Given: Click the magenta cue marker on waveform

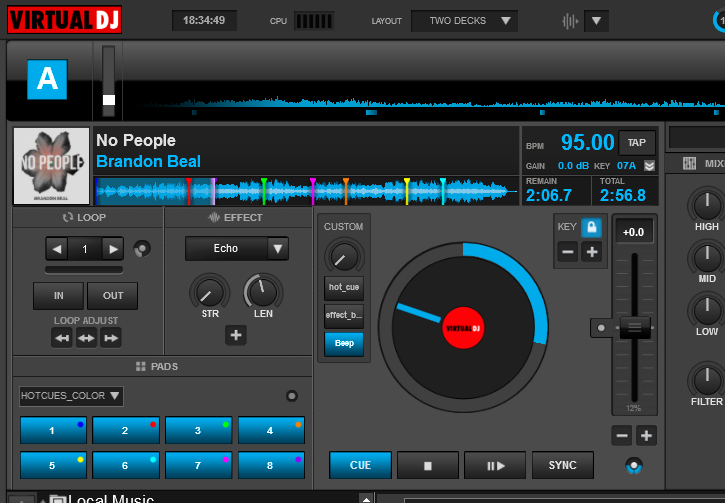Looking at the screenshot, I should point(313,191).
